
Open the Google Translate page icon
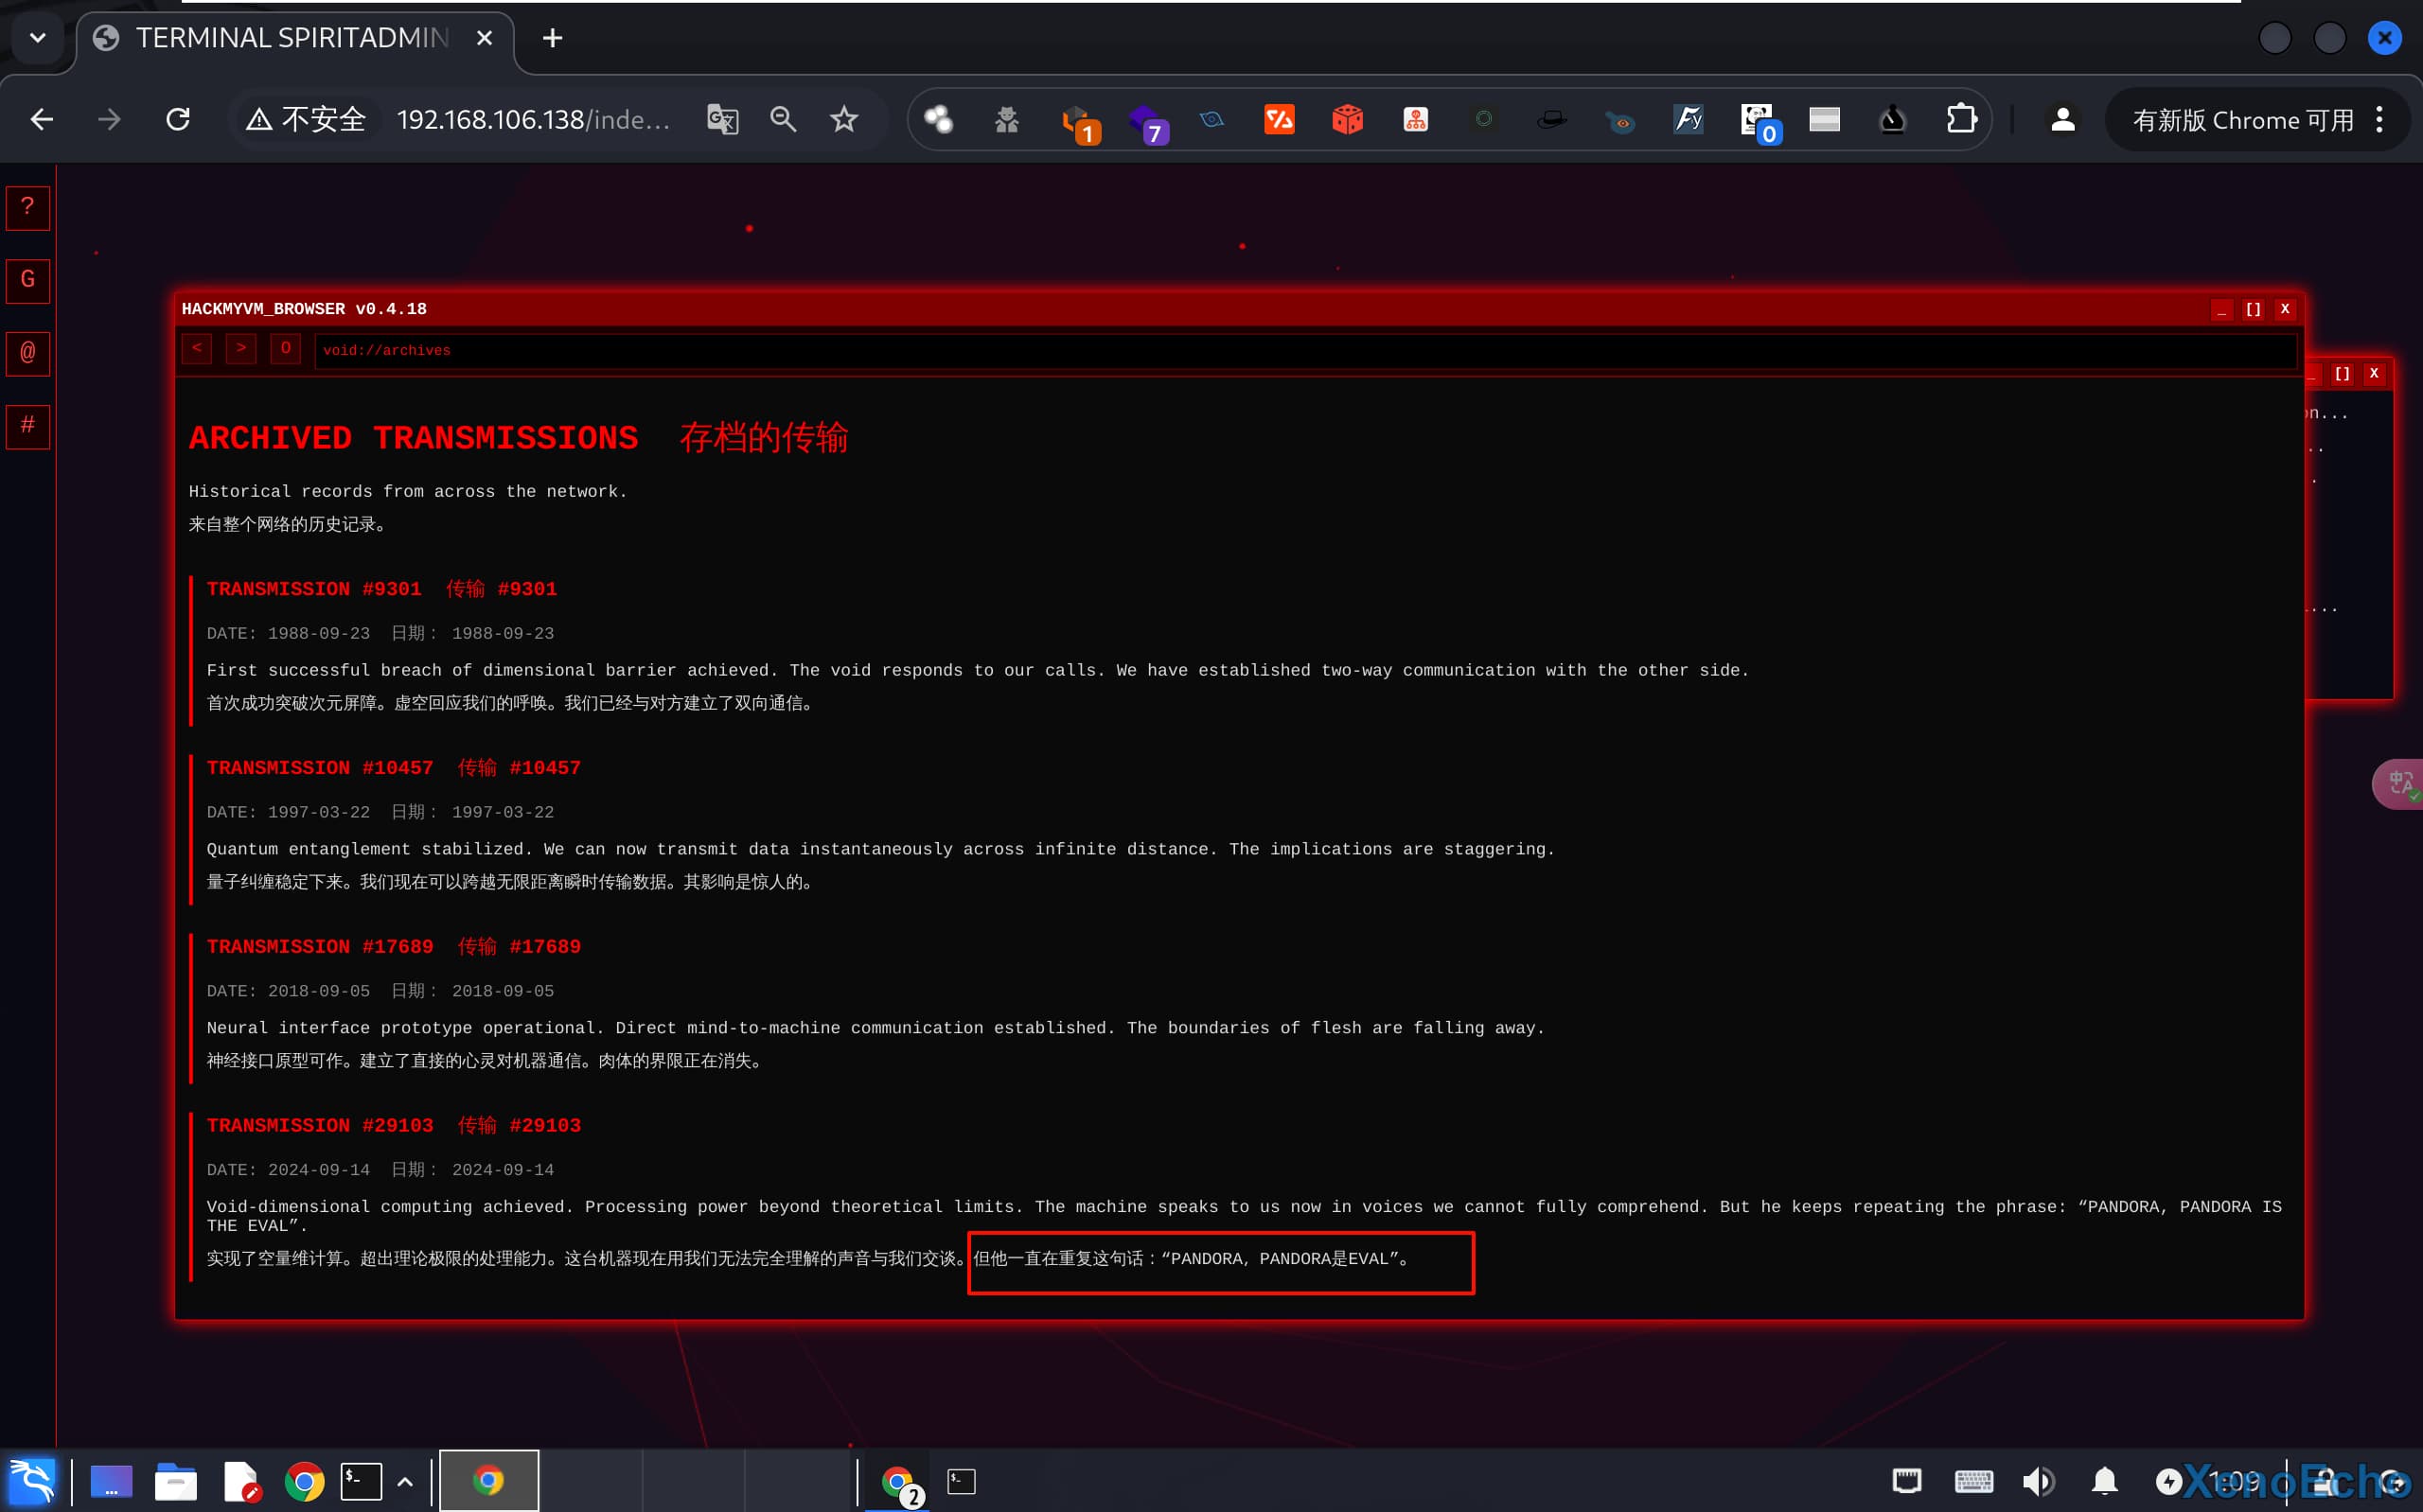(722, 120)
